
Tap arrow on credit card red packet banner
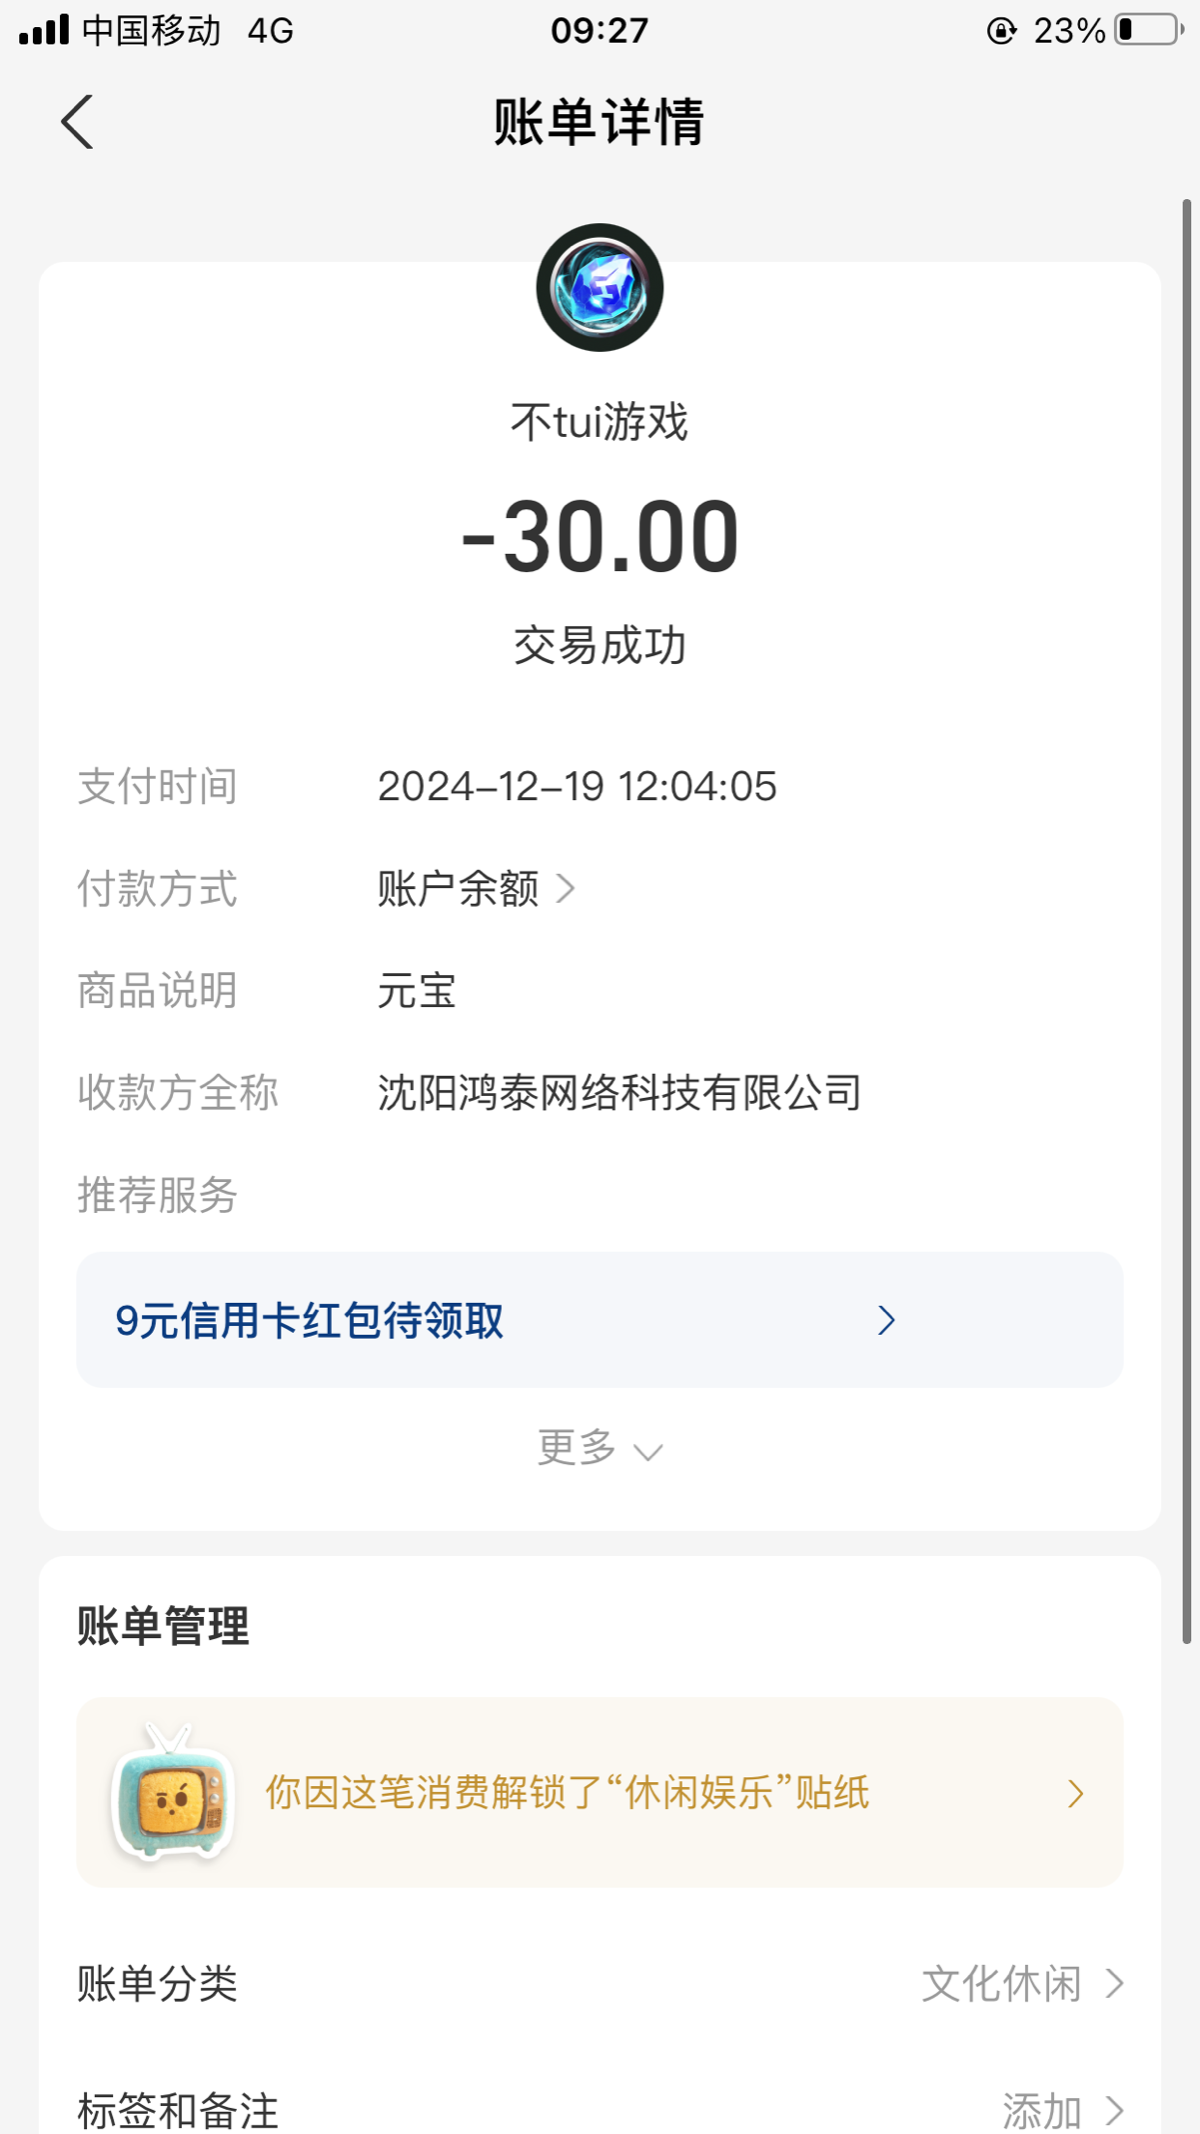(x=886, y=1321)
